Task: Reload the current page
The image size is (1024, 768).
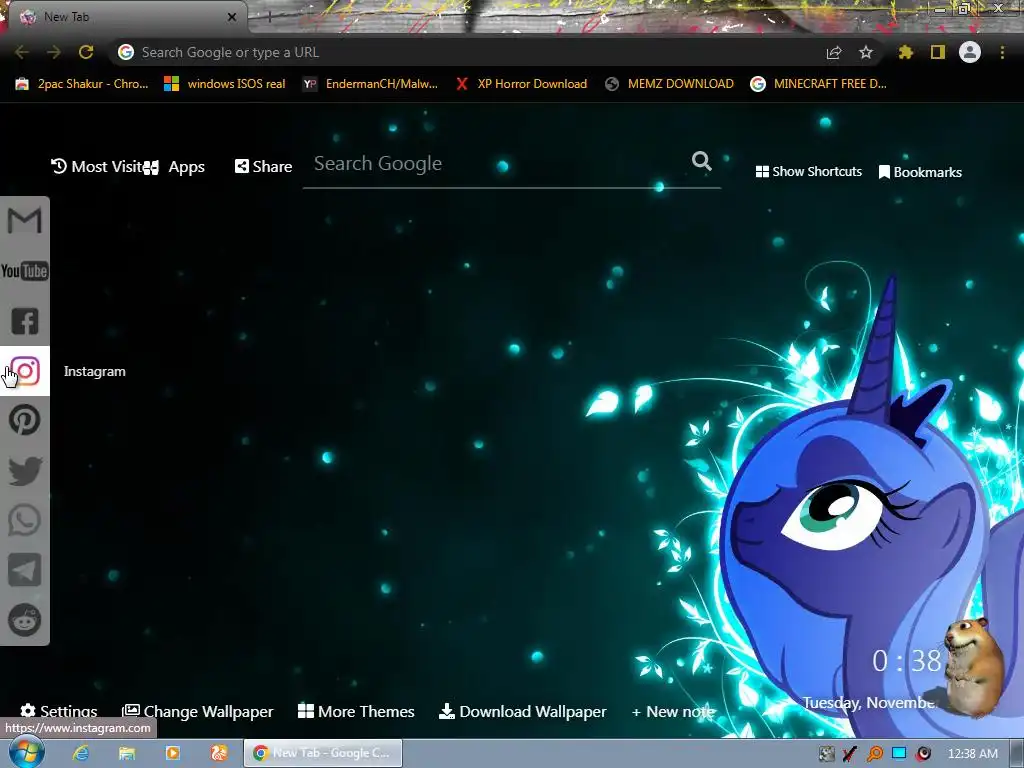Action: click(86, 52)
